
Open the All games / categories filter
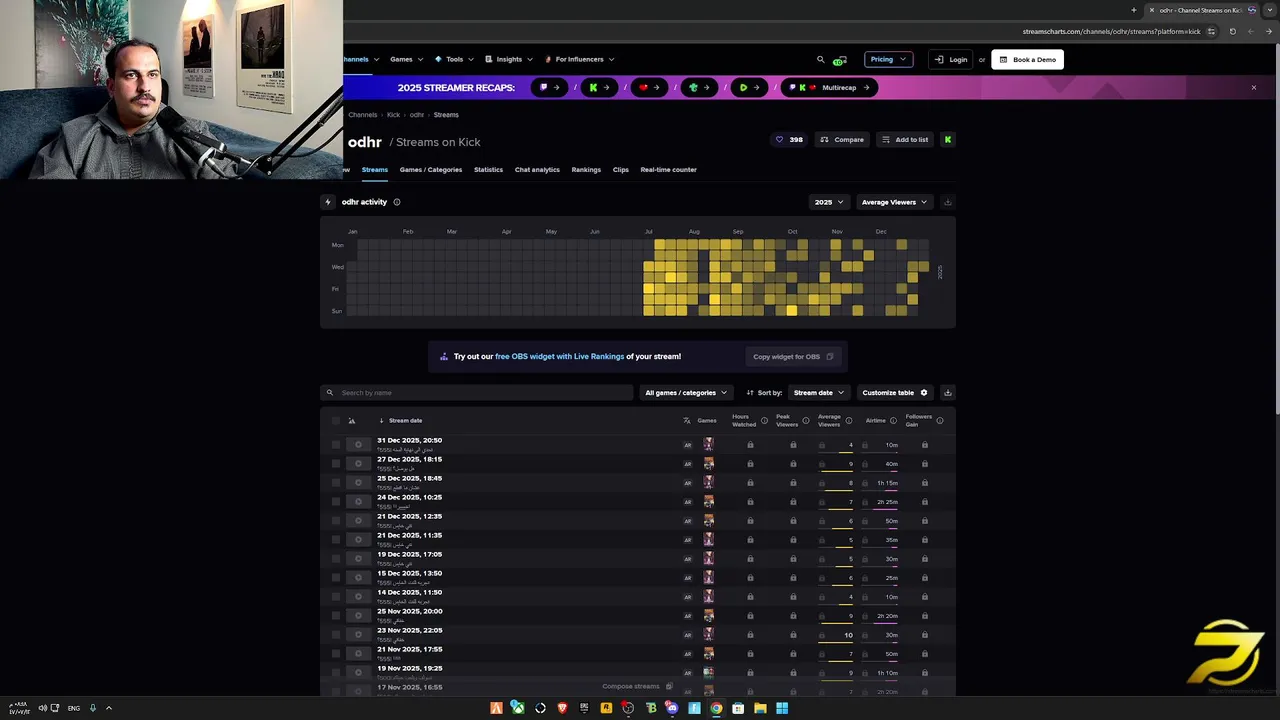pyautogui.click(x=686, y=393)
